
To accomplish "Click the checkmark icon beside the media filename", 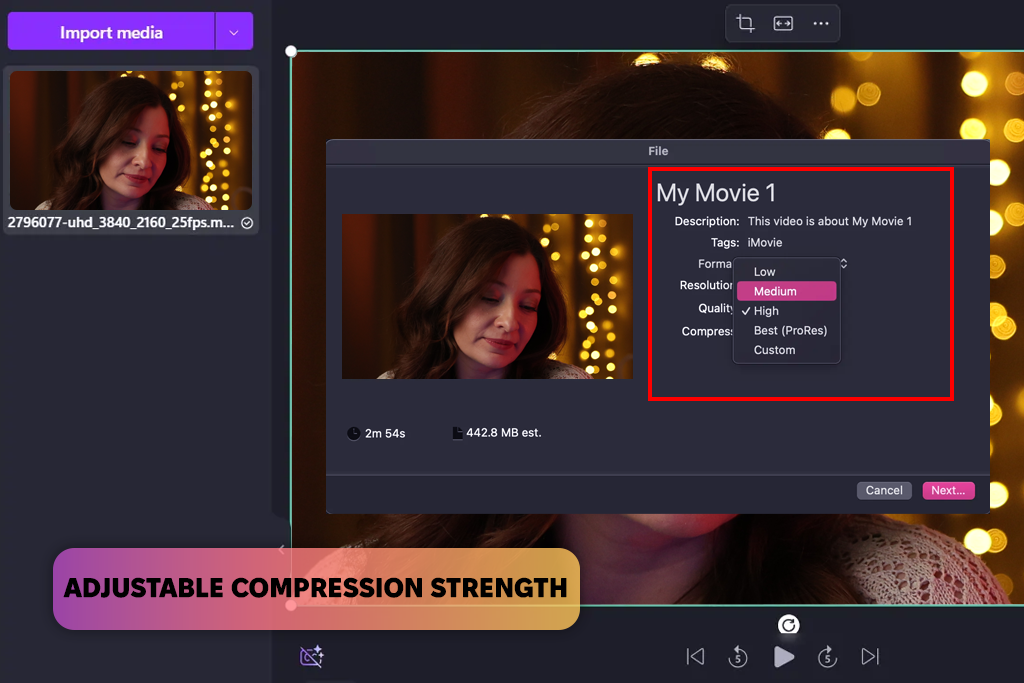I will [x=247, y=223].
